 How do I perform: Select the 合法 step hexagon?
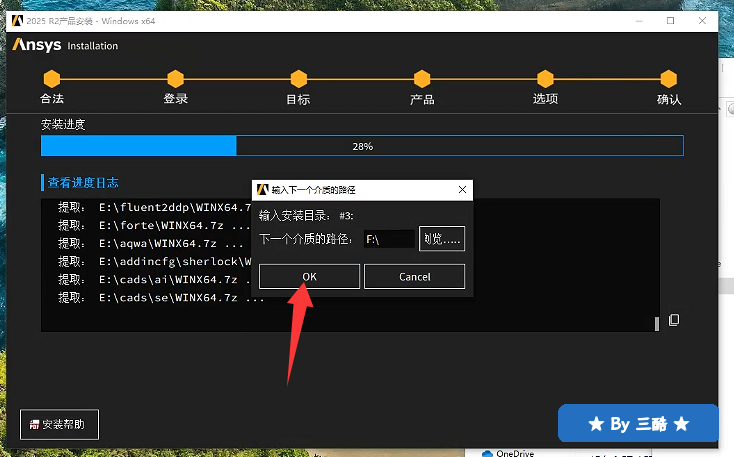tap(52, 79)
